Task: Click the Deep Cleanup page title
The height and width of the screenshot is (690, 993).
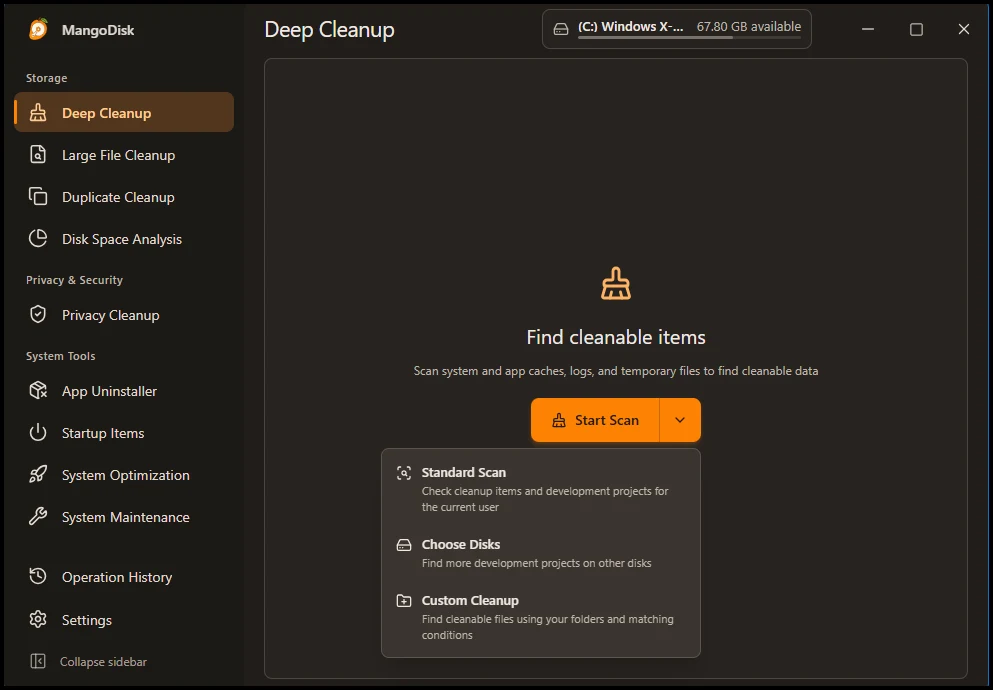Action: (329, 30)
